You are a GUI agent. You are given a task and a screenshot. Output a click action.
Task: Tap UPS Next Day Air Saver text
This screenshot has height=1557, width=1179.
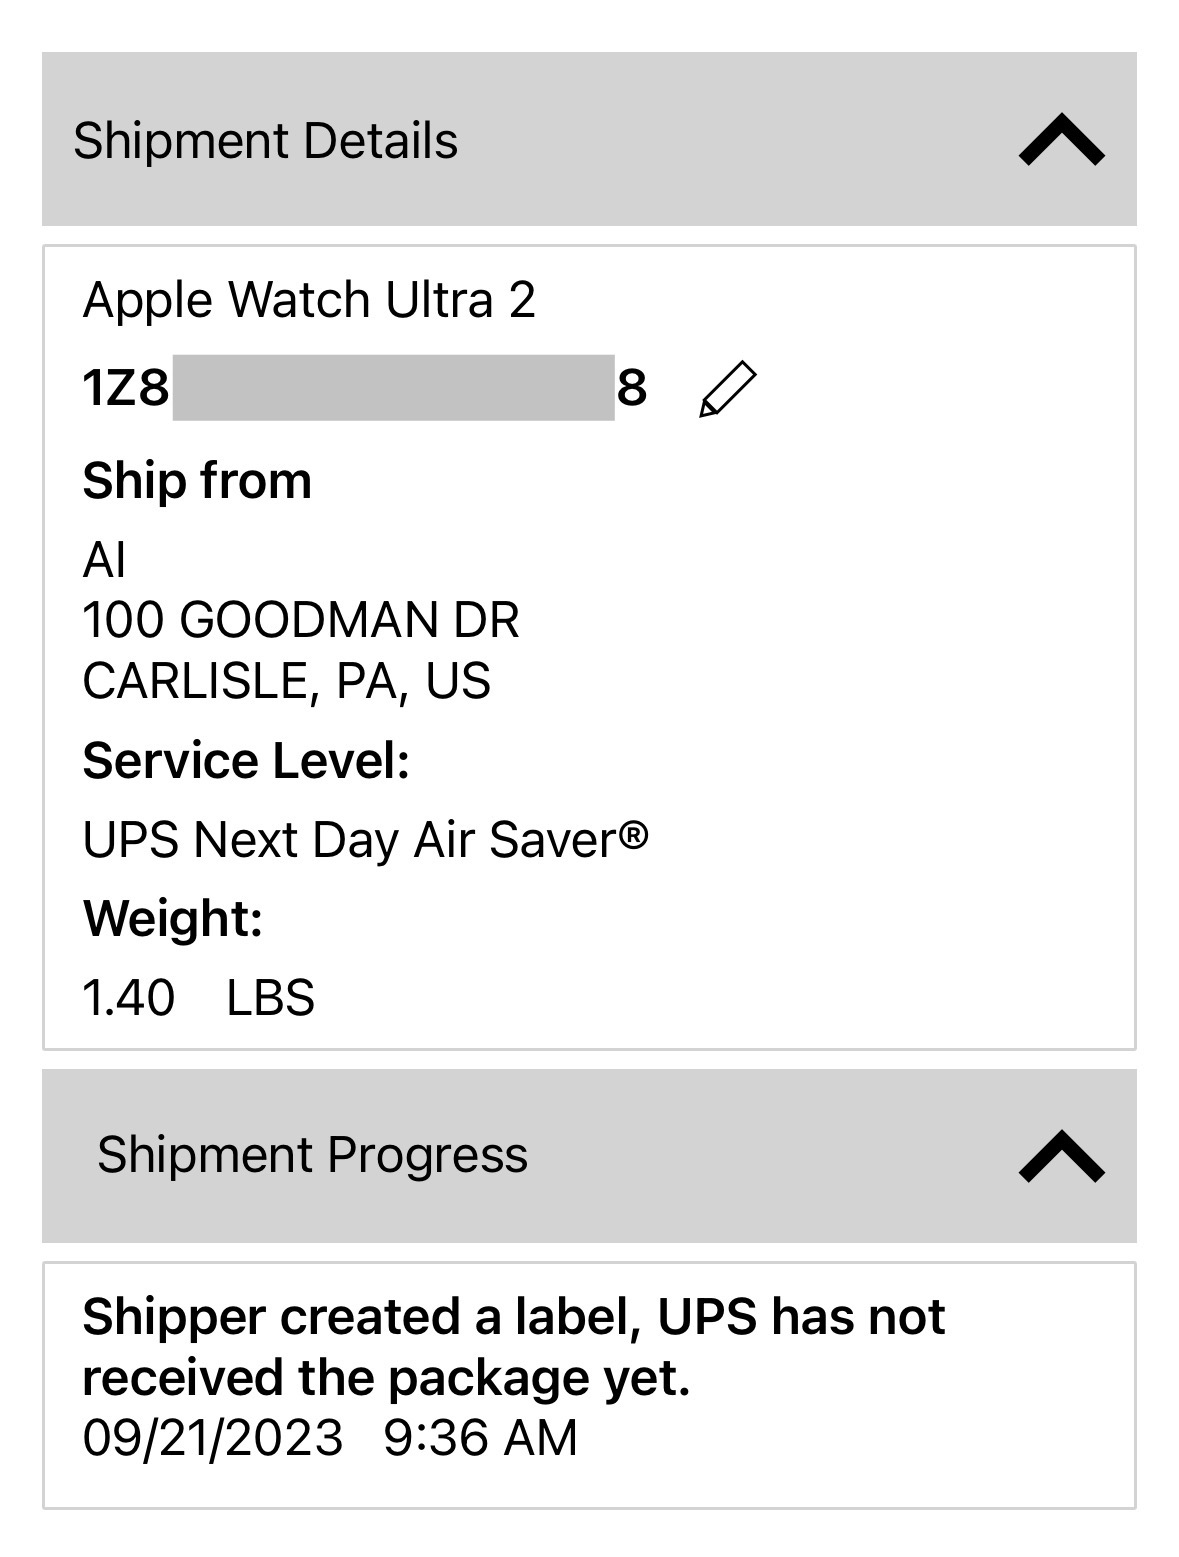pos(366,840)
